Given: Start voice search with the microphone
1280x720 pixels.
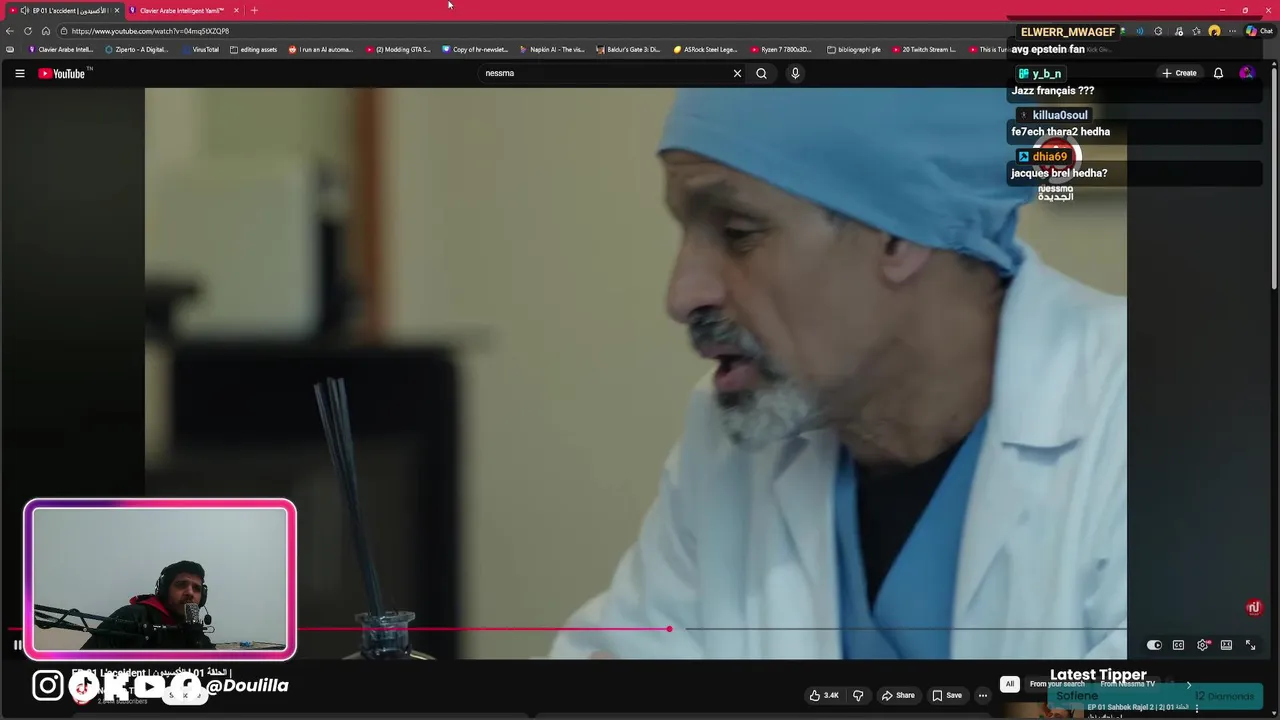Looking at the screenshot, I should point(795,73).
